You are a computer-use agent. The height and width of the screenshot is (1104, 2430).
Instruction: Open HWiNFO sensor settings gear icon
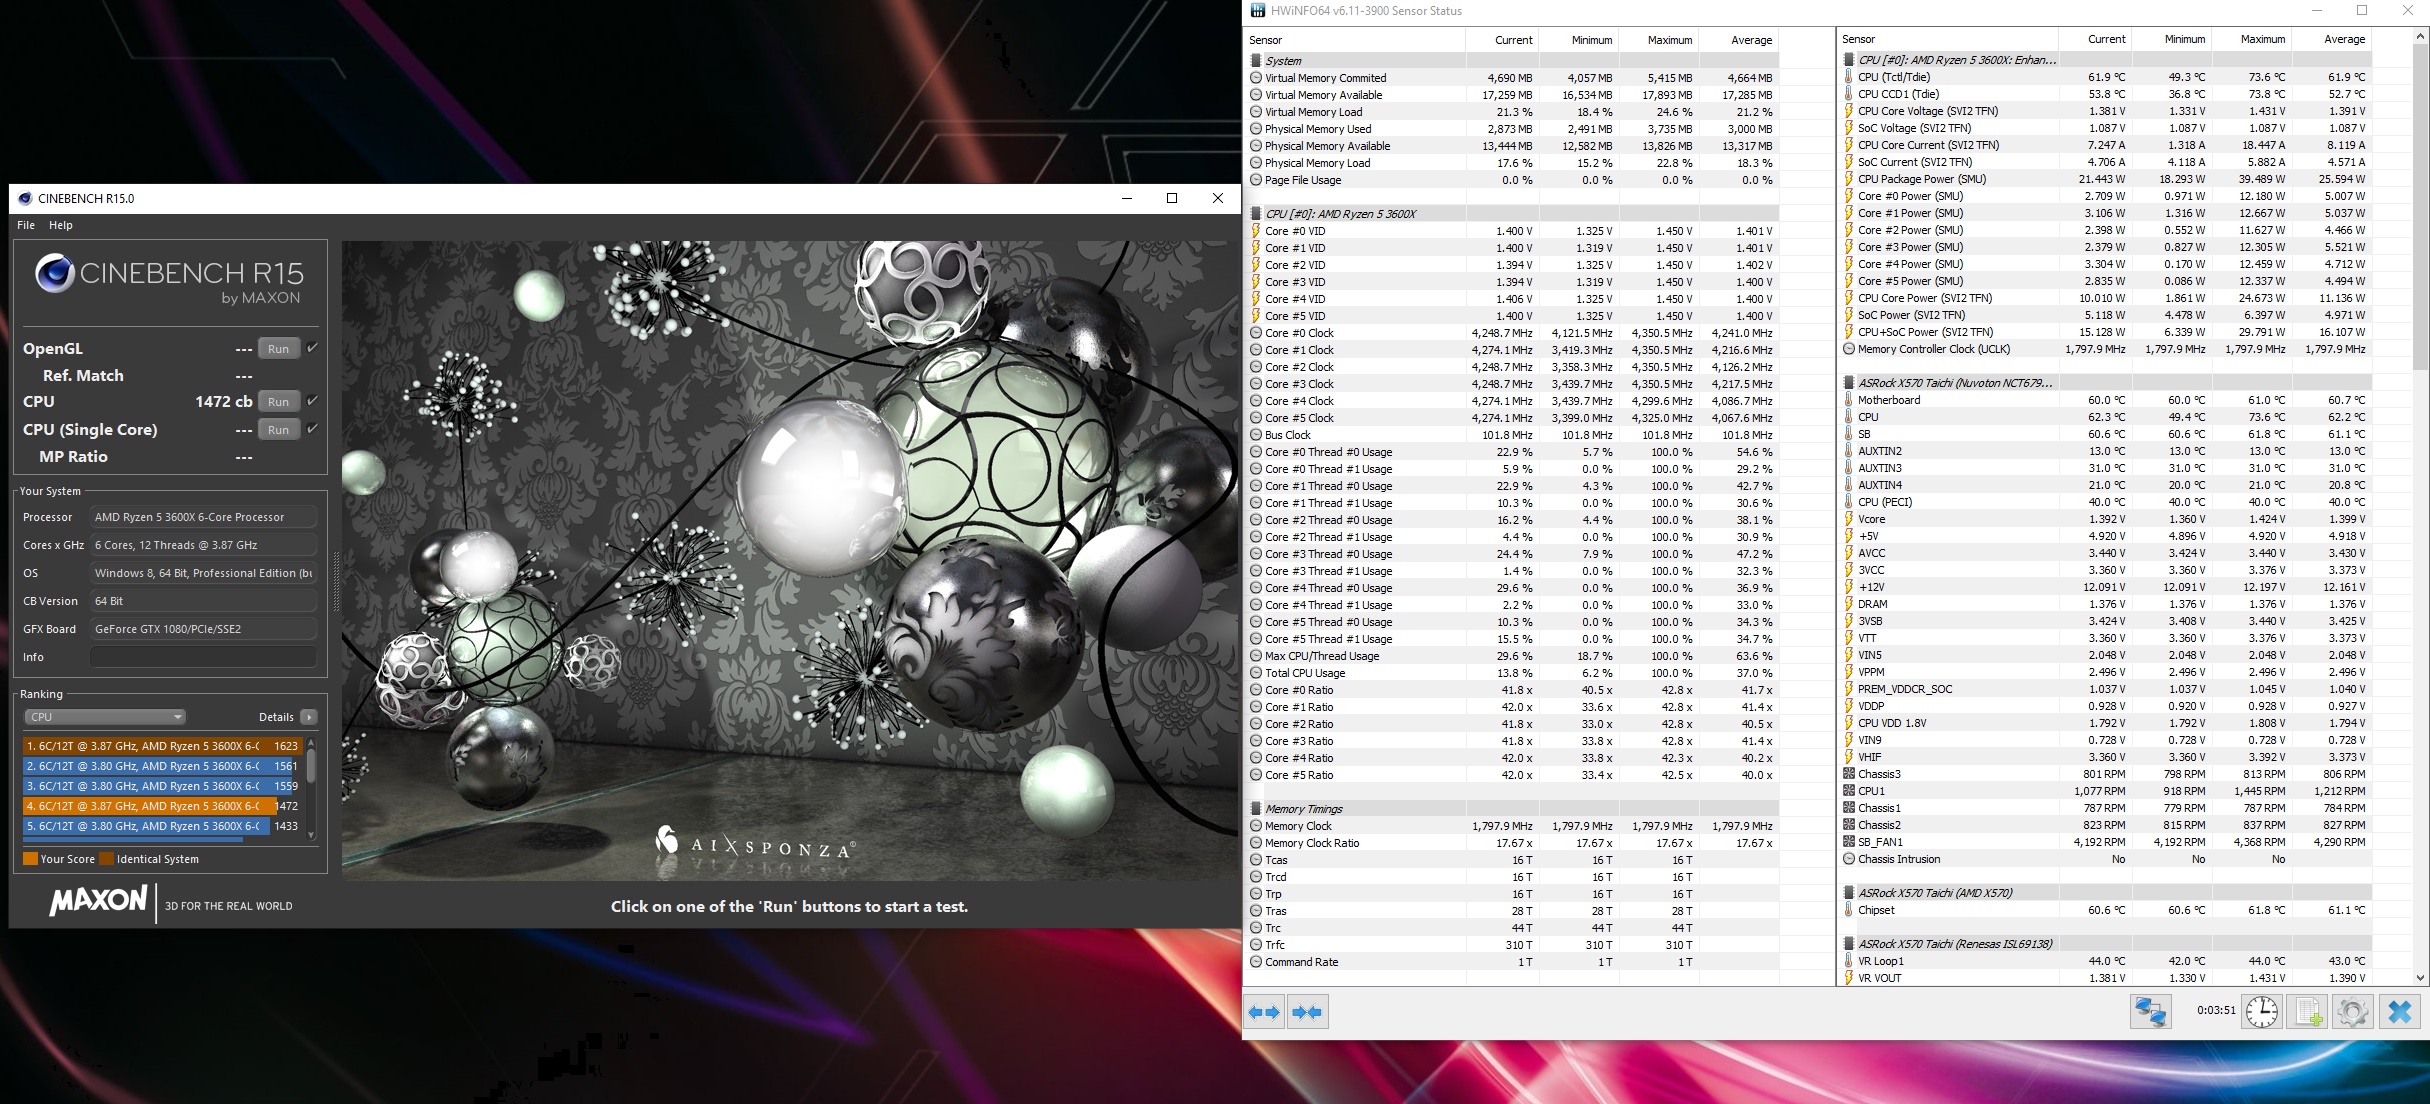tap(2353, 1012)
